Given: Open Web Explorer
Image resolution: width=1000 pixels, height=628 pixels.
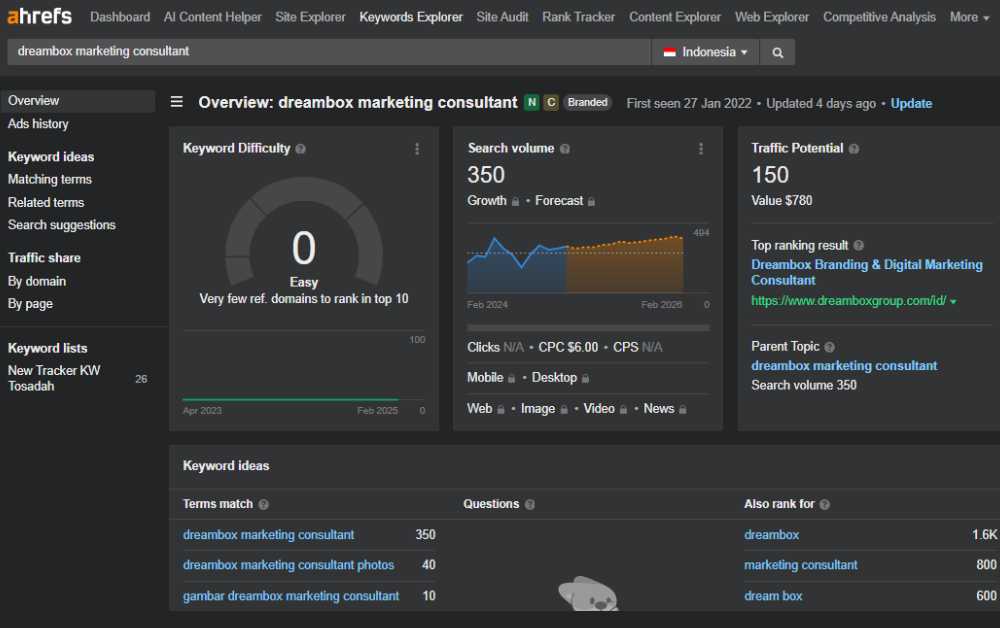Looking at the screenshot, I should (772, 17).
